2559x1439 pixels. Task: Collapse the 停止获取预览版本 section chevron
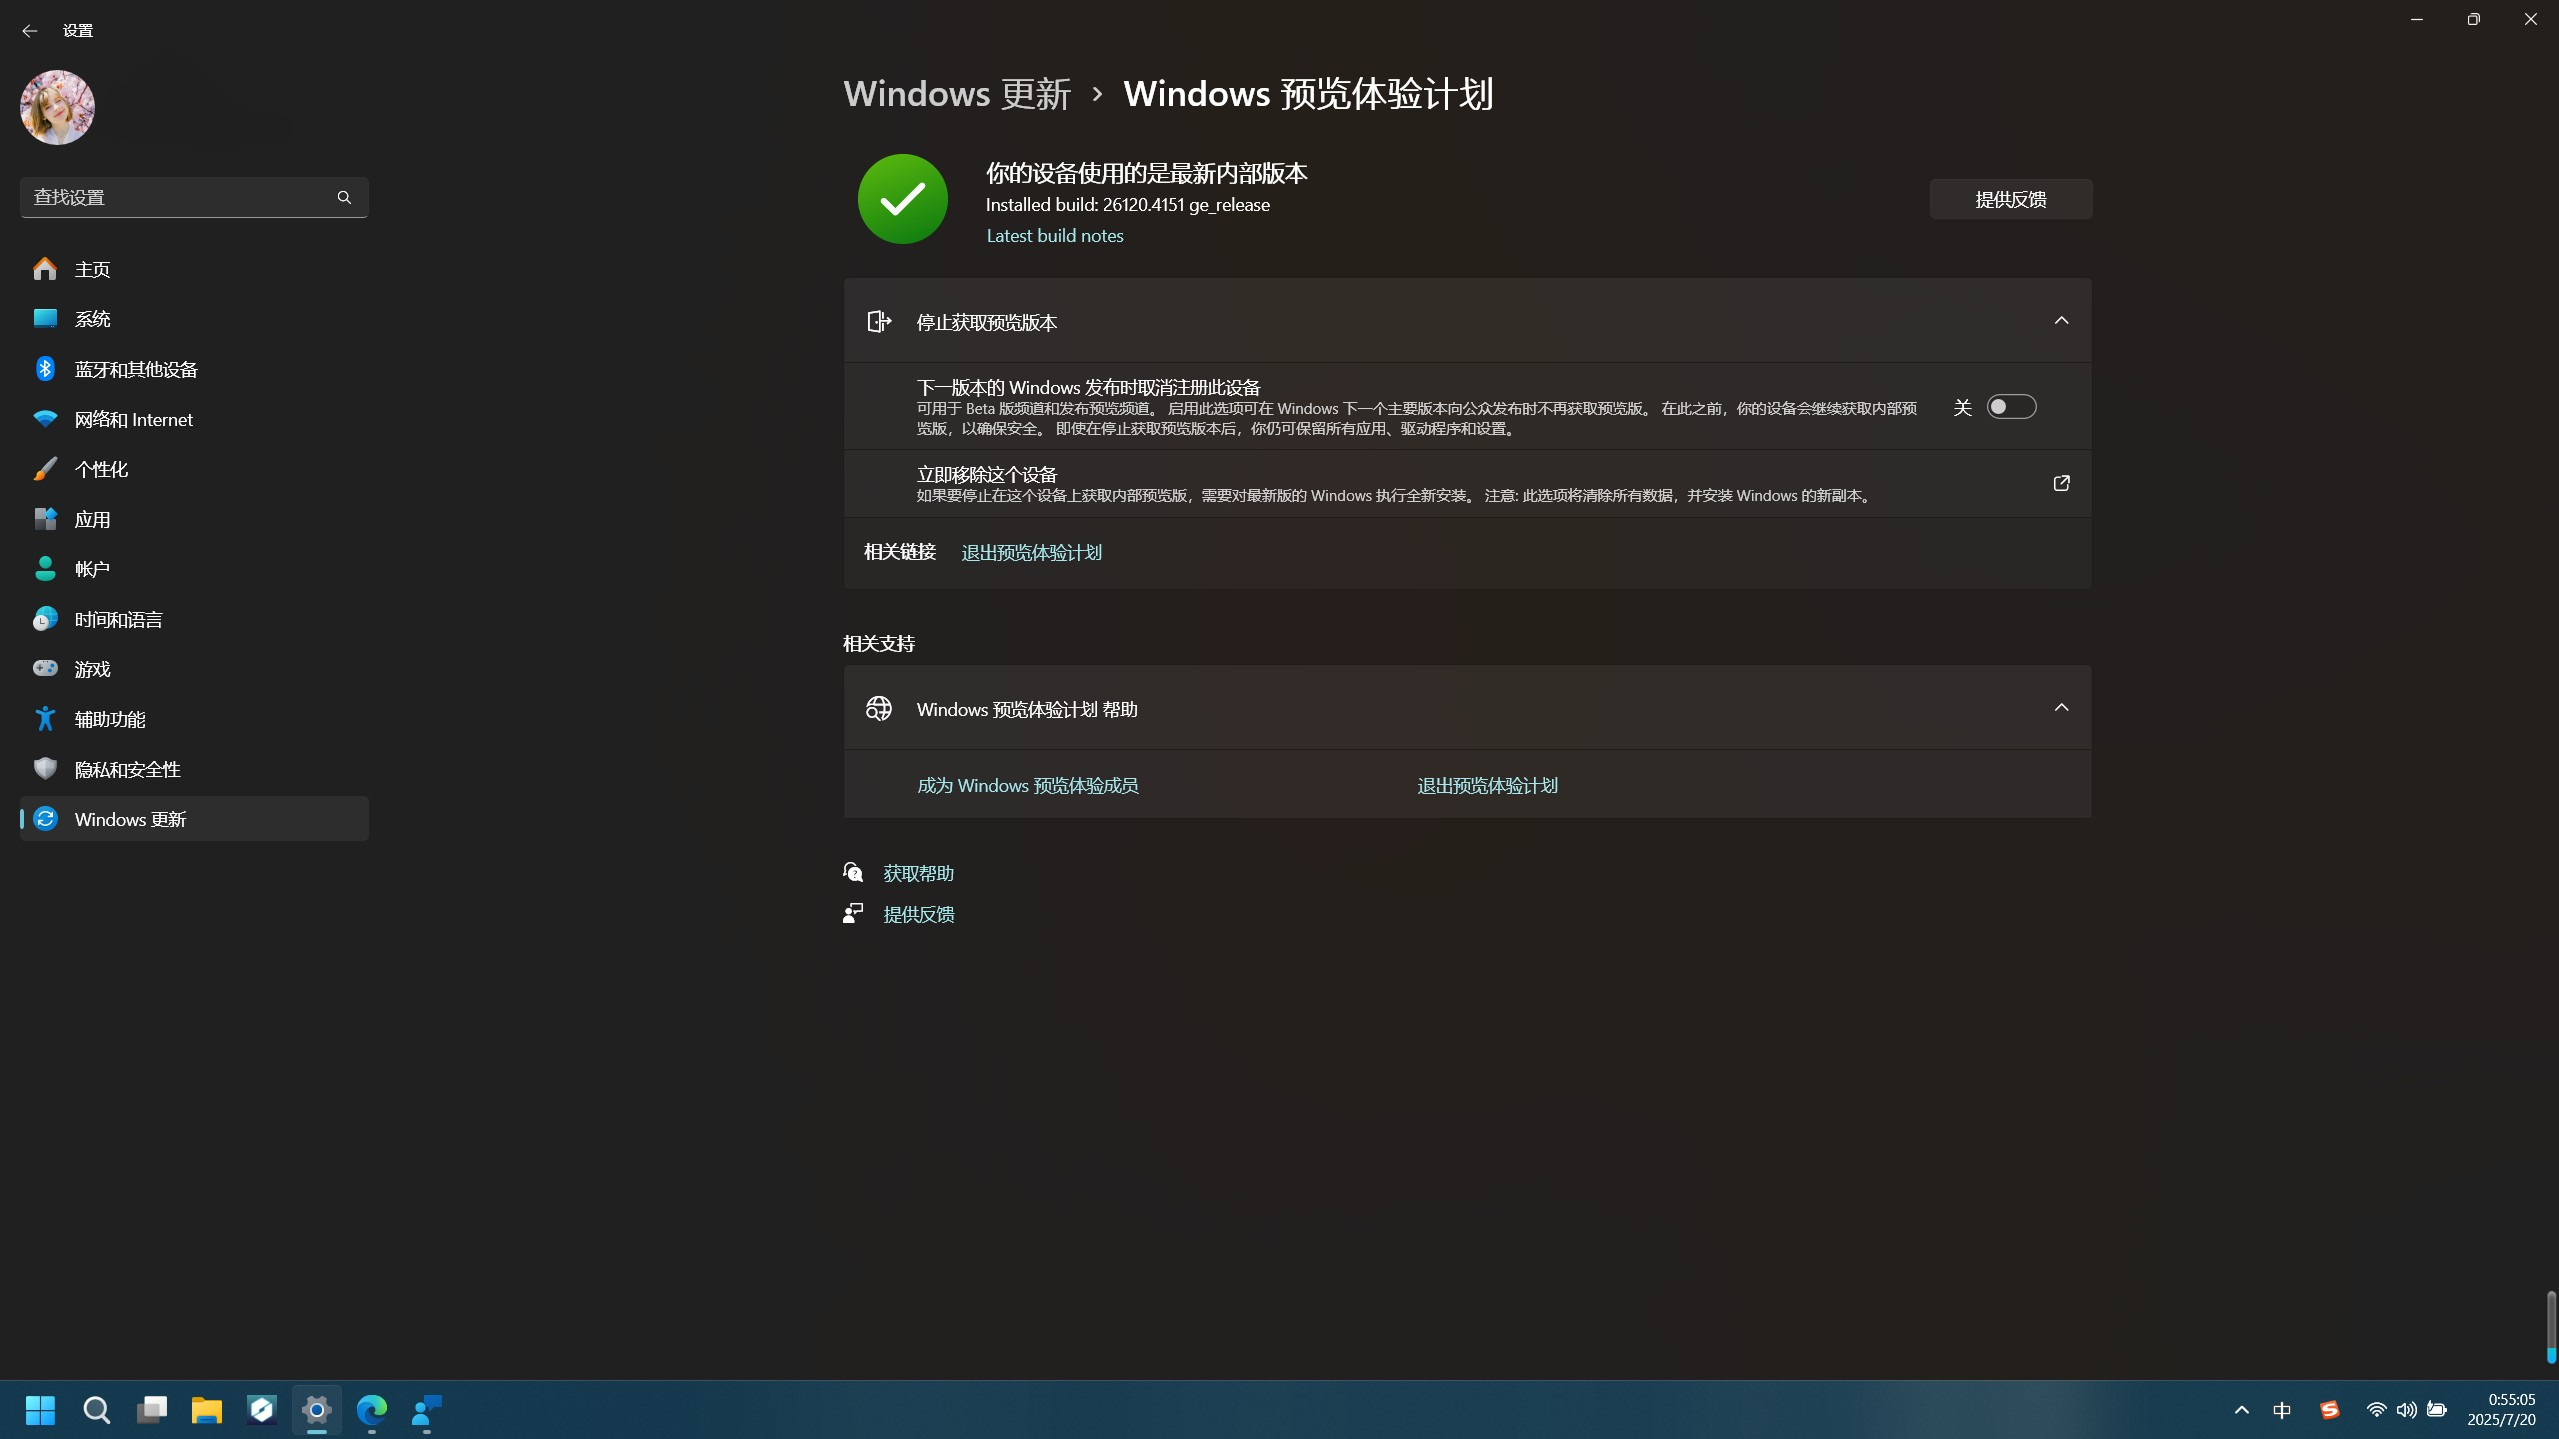pos(2061,321)
